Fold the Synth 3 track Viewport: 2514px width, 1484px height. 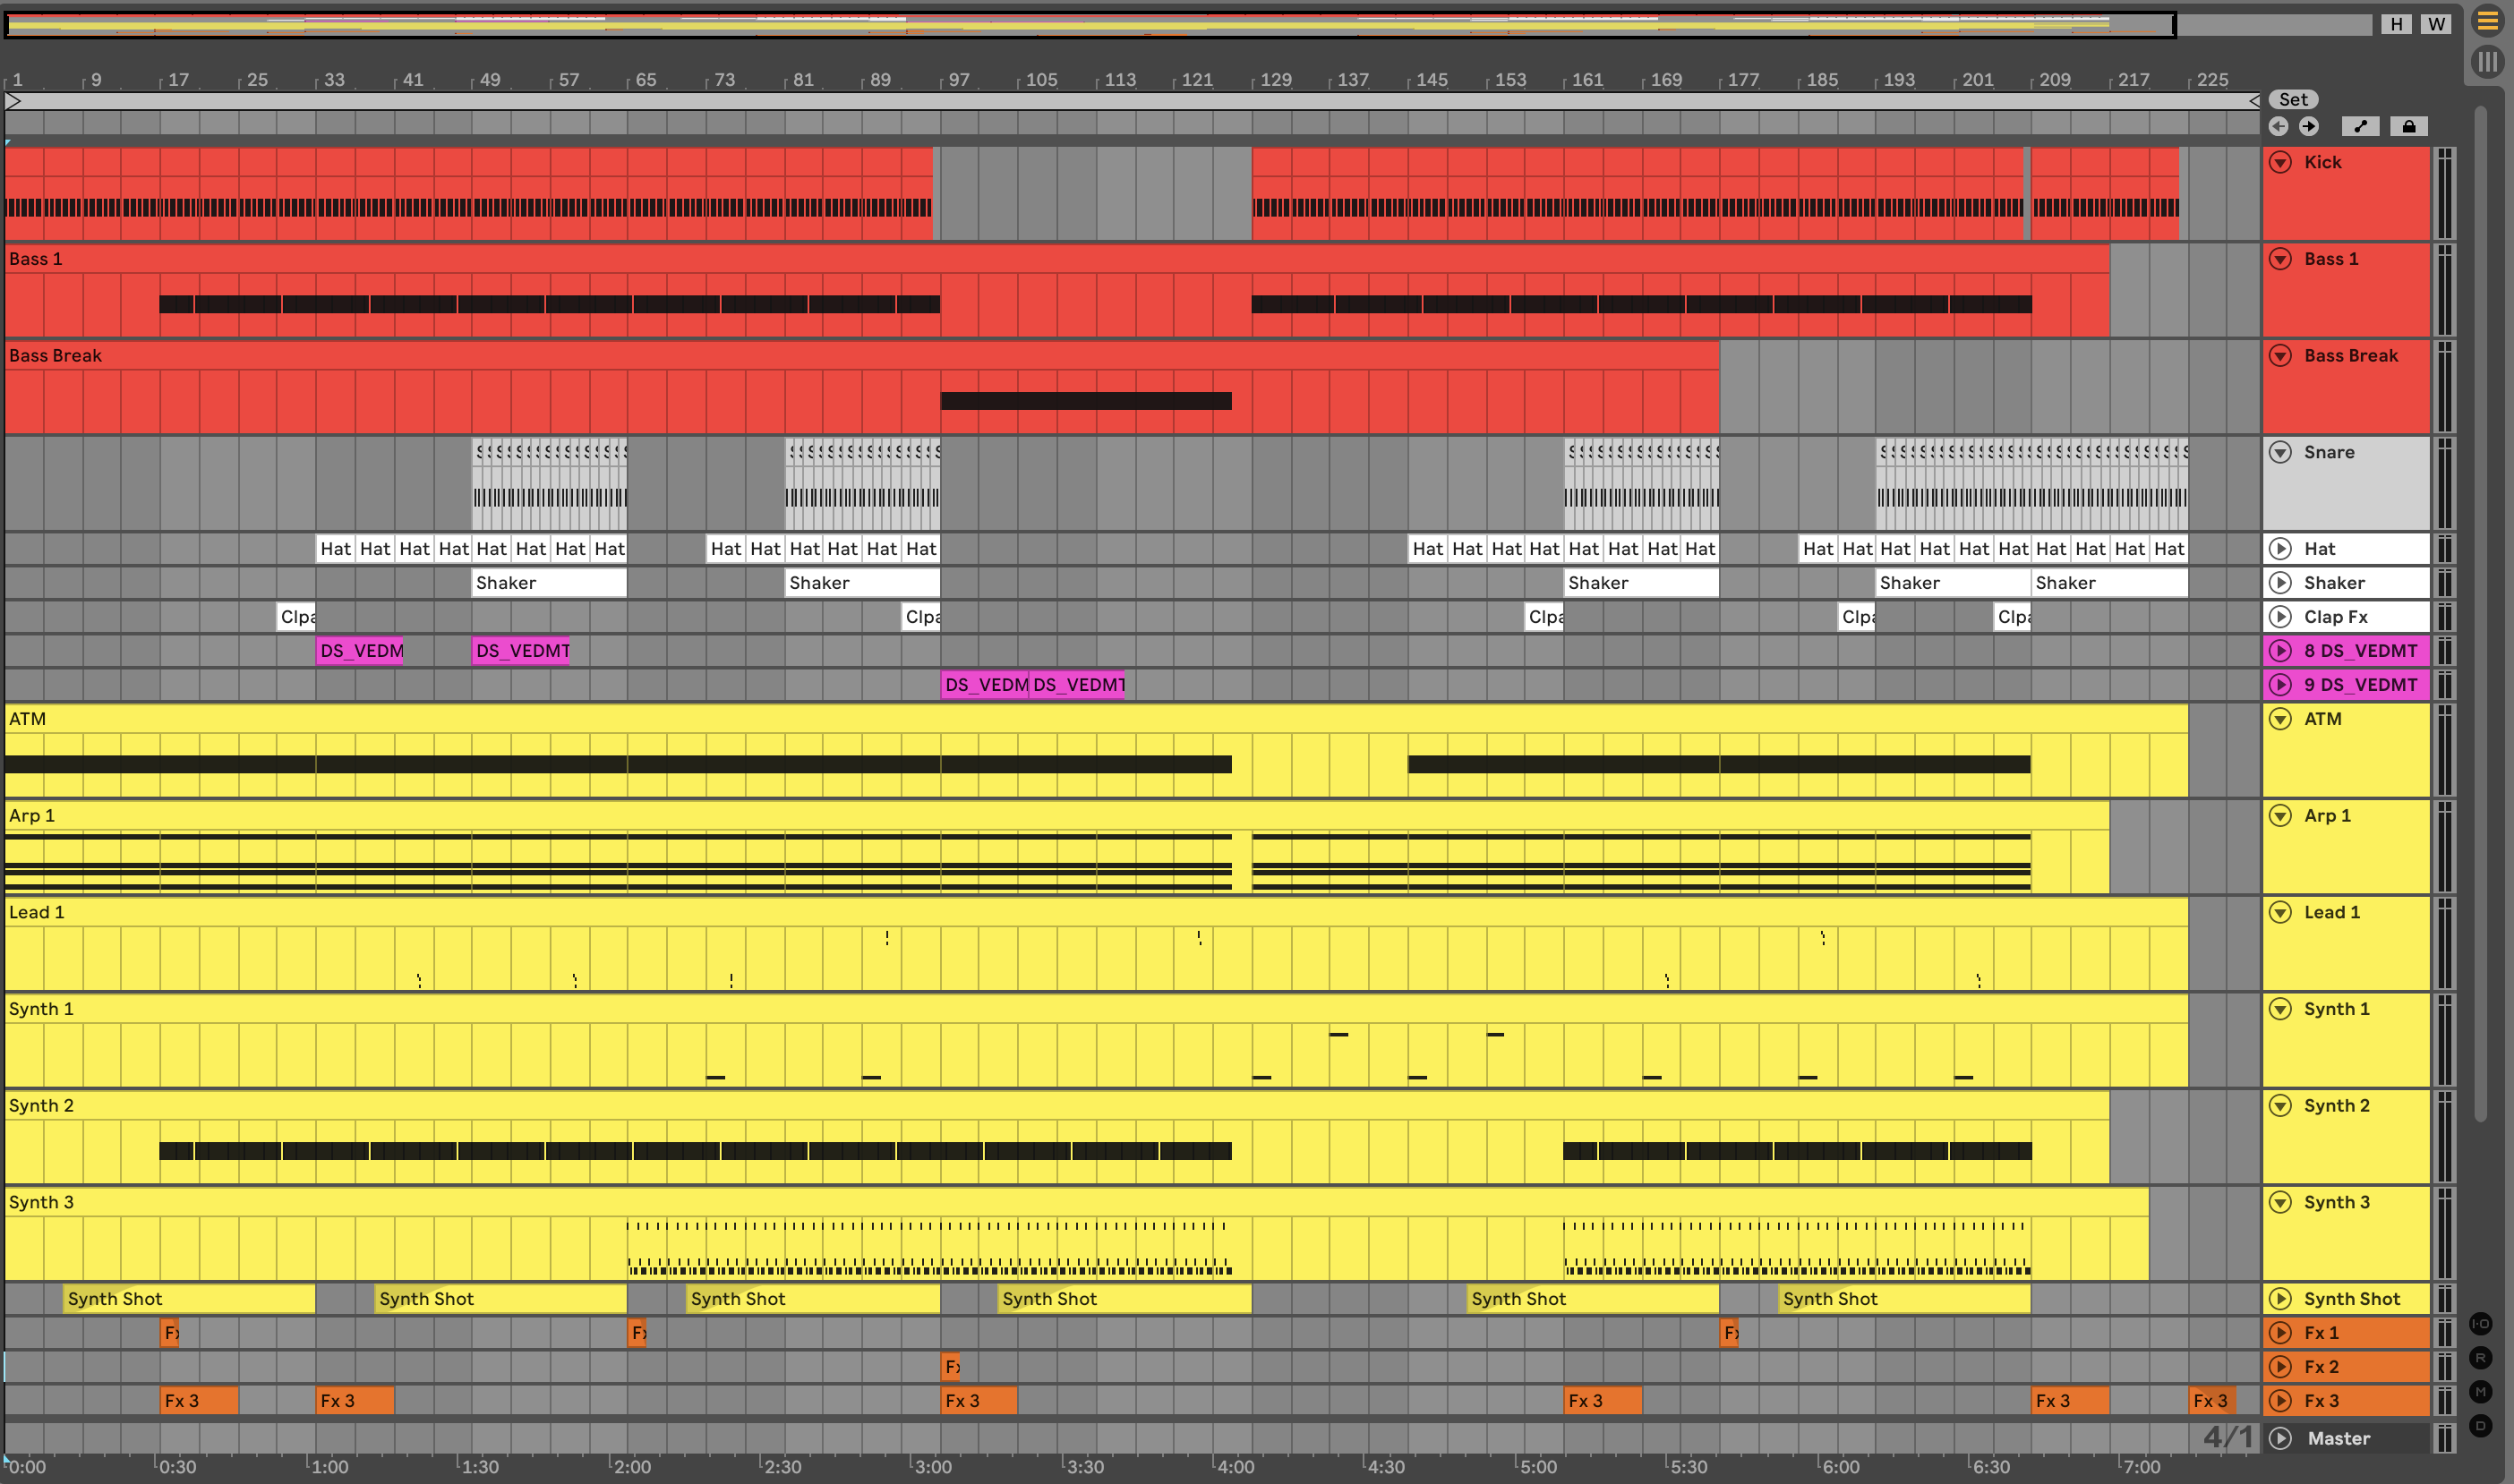pos(2280,1202)
